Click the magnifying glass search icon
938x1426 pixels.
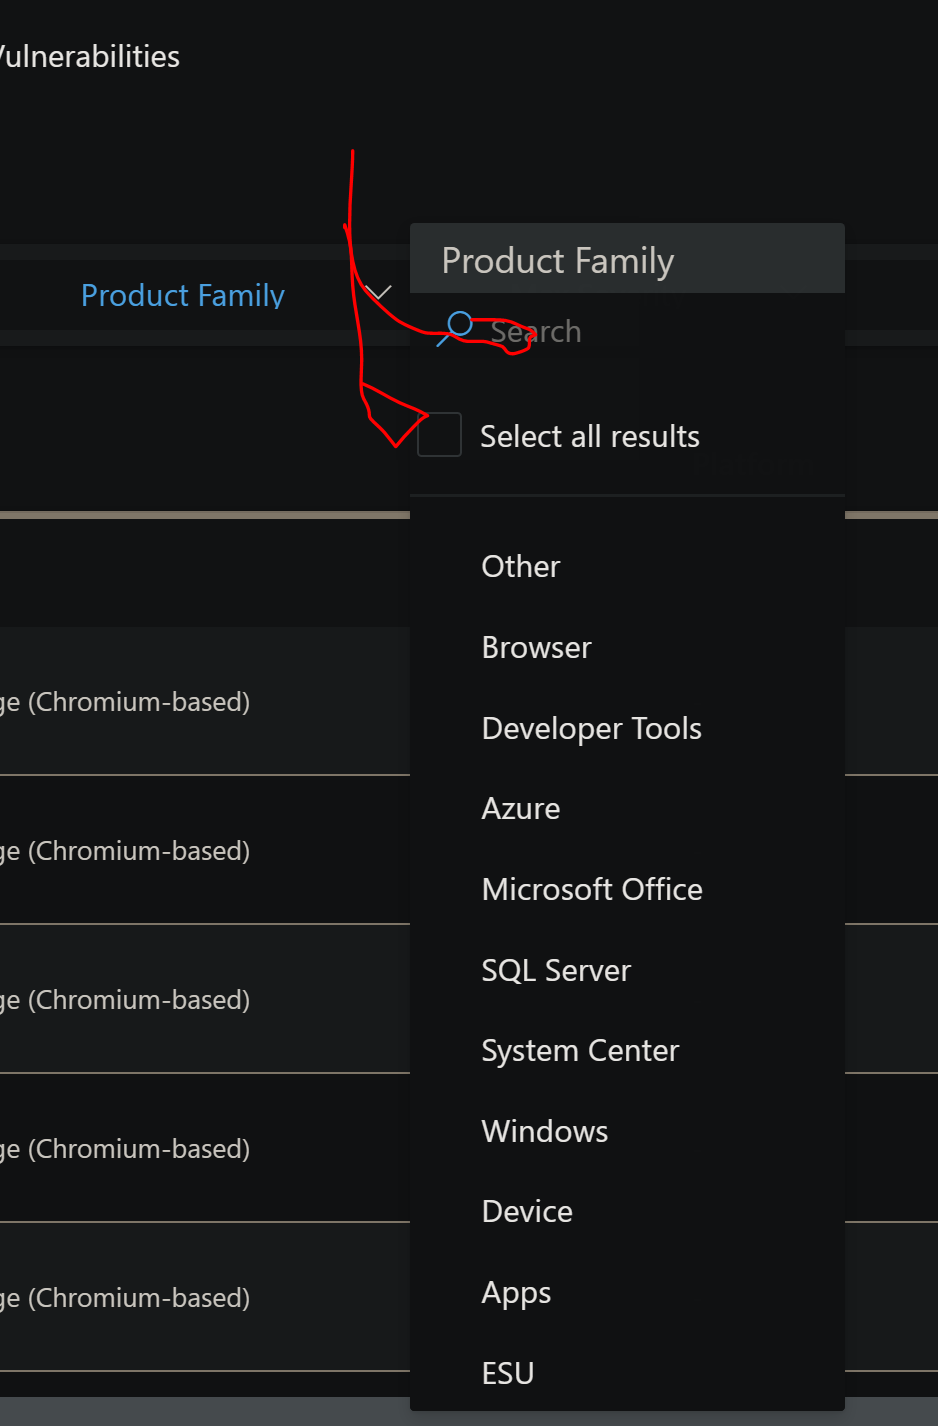point(459,326)
